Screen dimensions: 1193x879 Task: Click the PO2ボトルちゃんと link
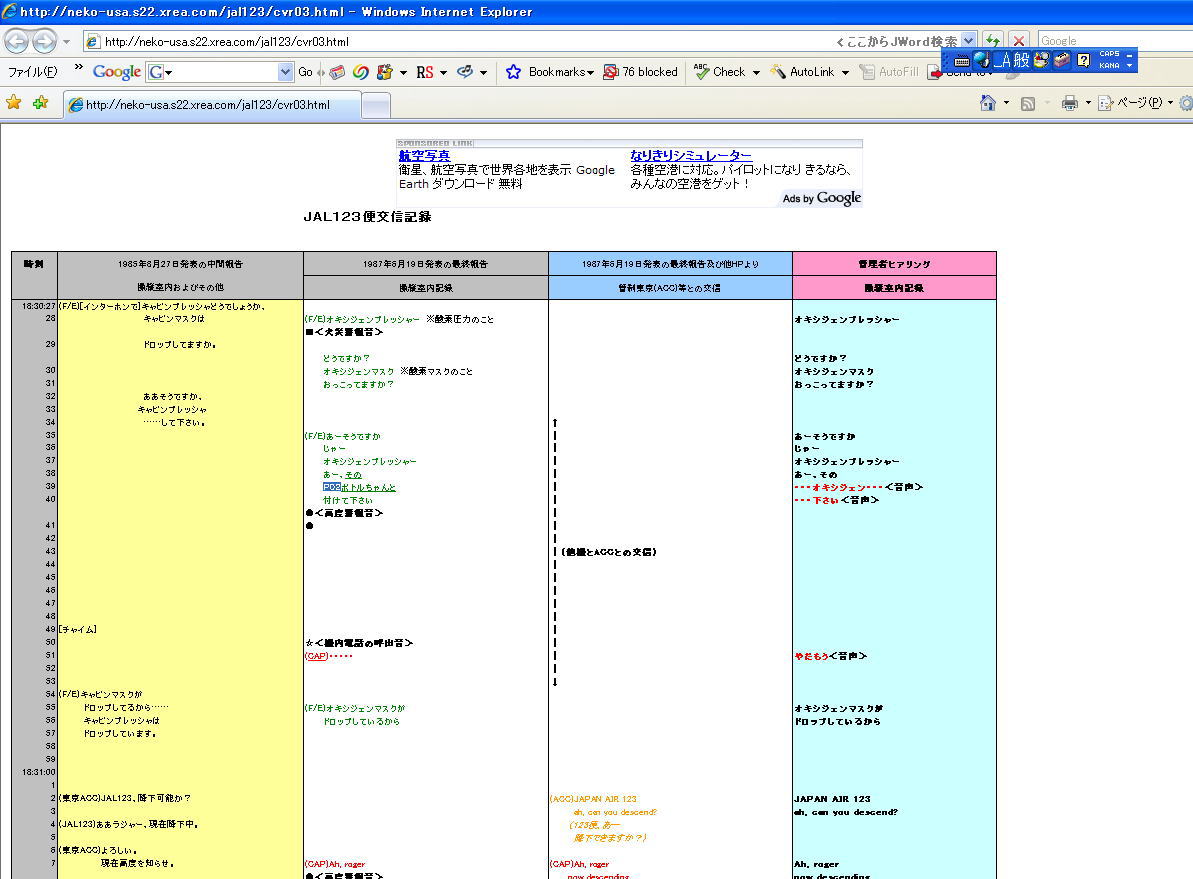tap(359, 487)
